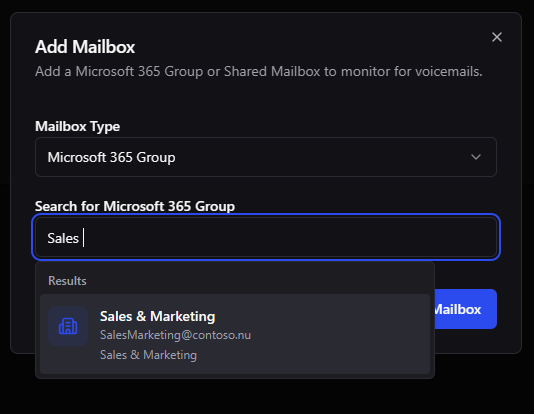Select the Sales & Marketing search result

(235, 334)
